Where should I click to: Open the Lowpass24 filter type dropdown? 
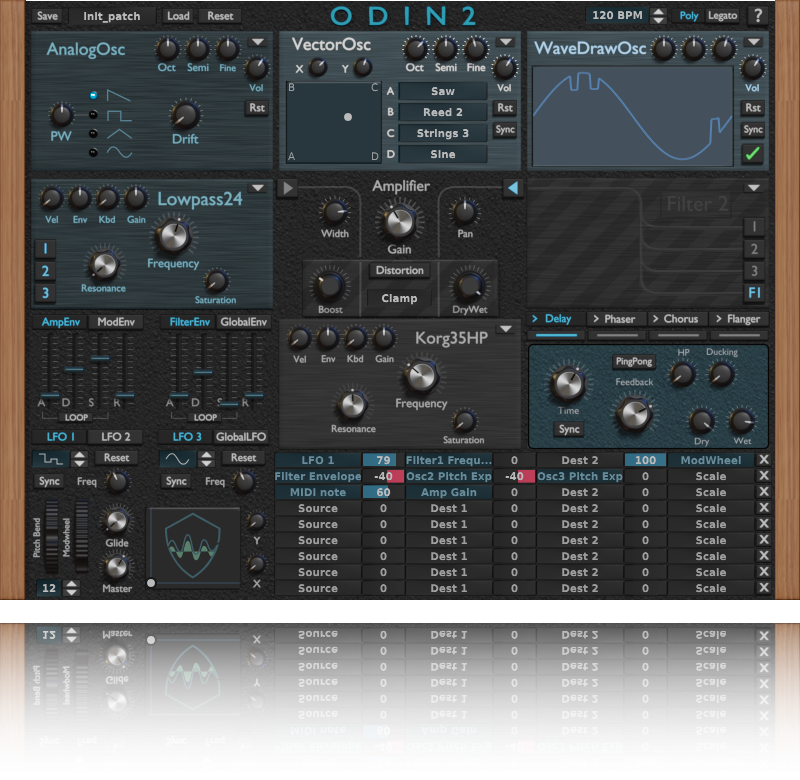click(x=258, y=188)
